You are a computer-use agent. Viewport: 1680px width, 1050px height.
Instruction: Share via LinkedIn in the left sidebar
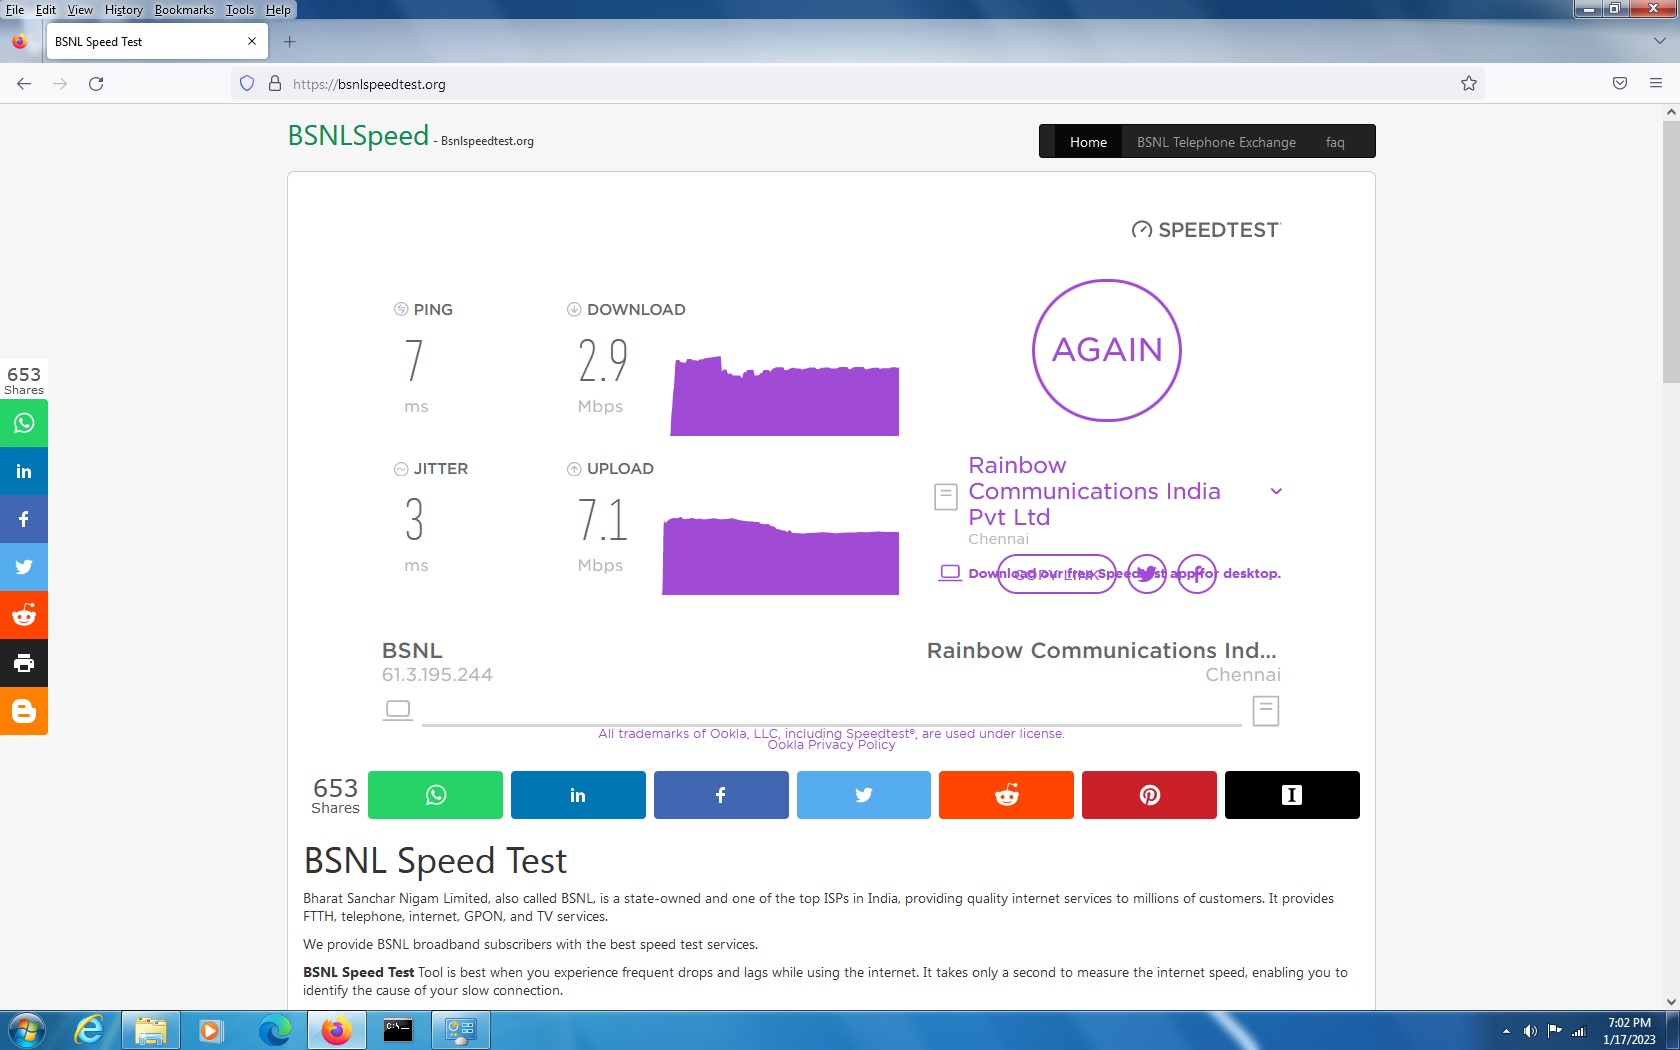(x=24, y=471)
